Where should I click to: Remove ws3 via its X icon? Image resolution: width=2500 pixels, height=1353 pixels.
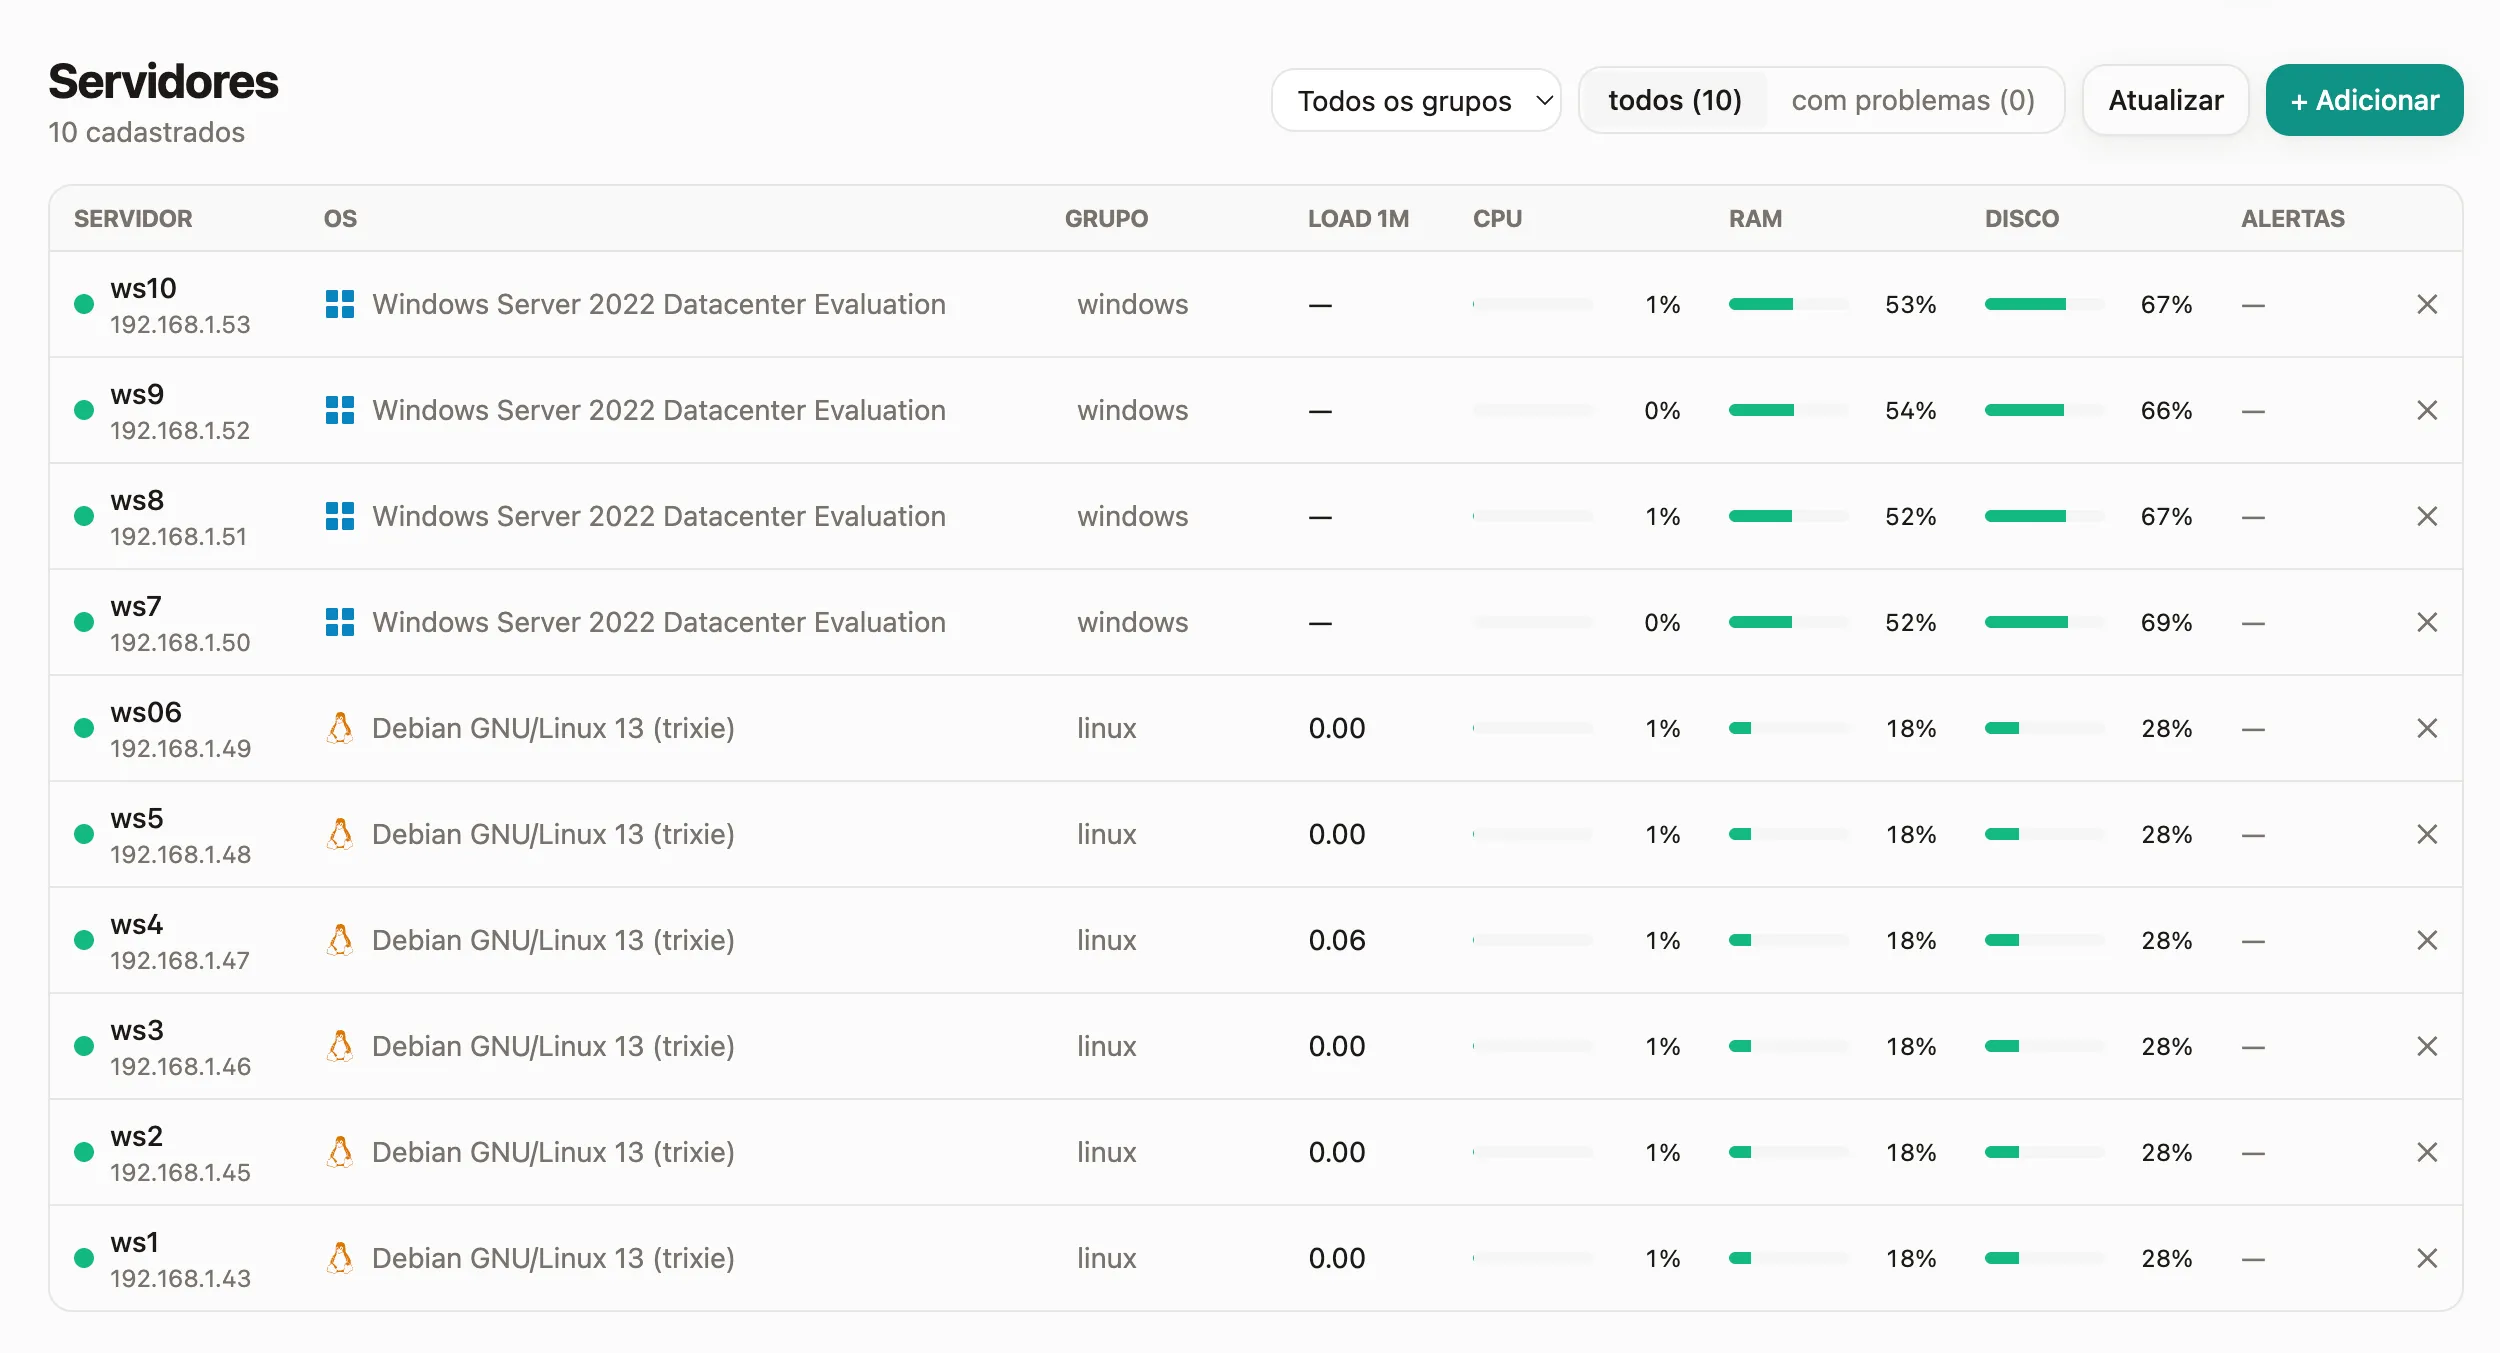pyautogui.click(x=2427, y=1046)
